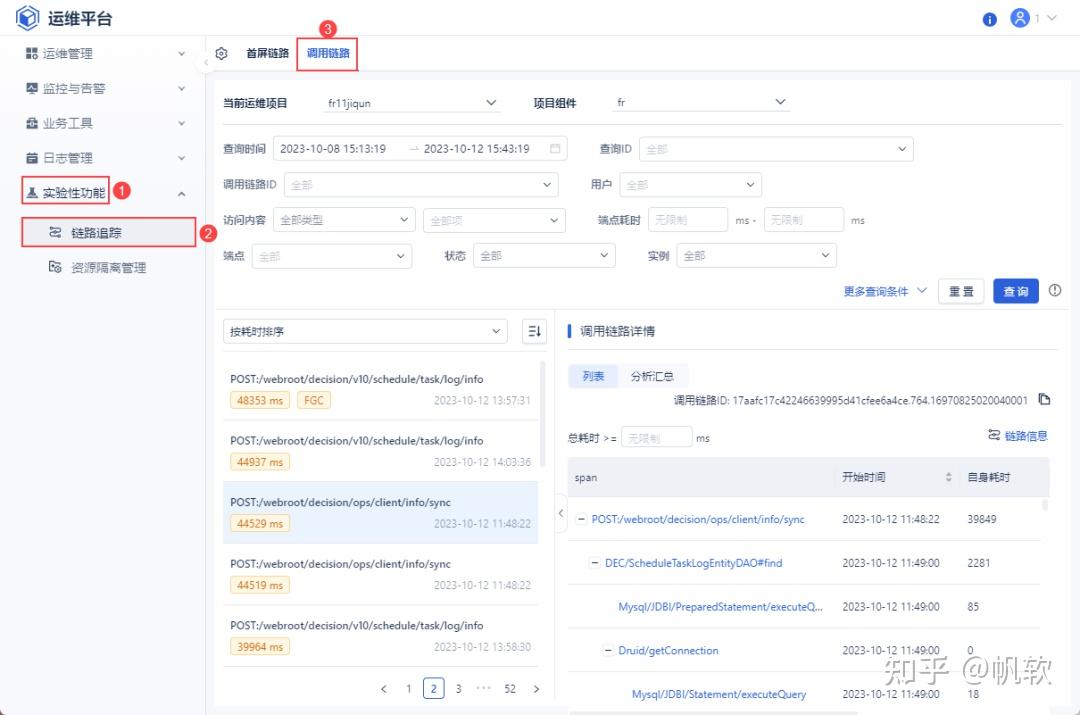Switch to 首屏链路 tab
This screenshot has width=1080, height=715.
(267, 53)
